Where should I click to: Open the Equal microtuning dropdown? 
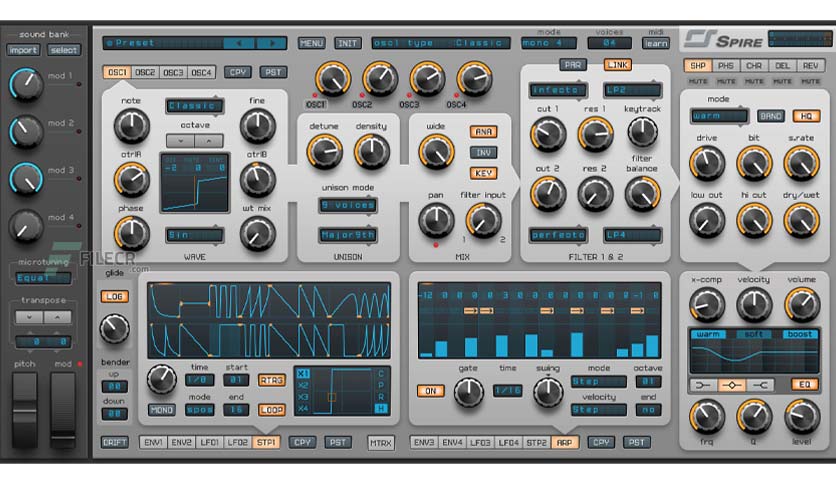click(43, 278)
